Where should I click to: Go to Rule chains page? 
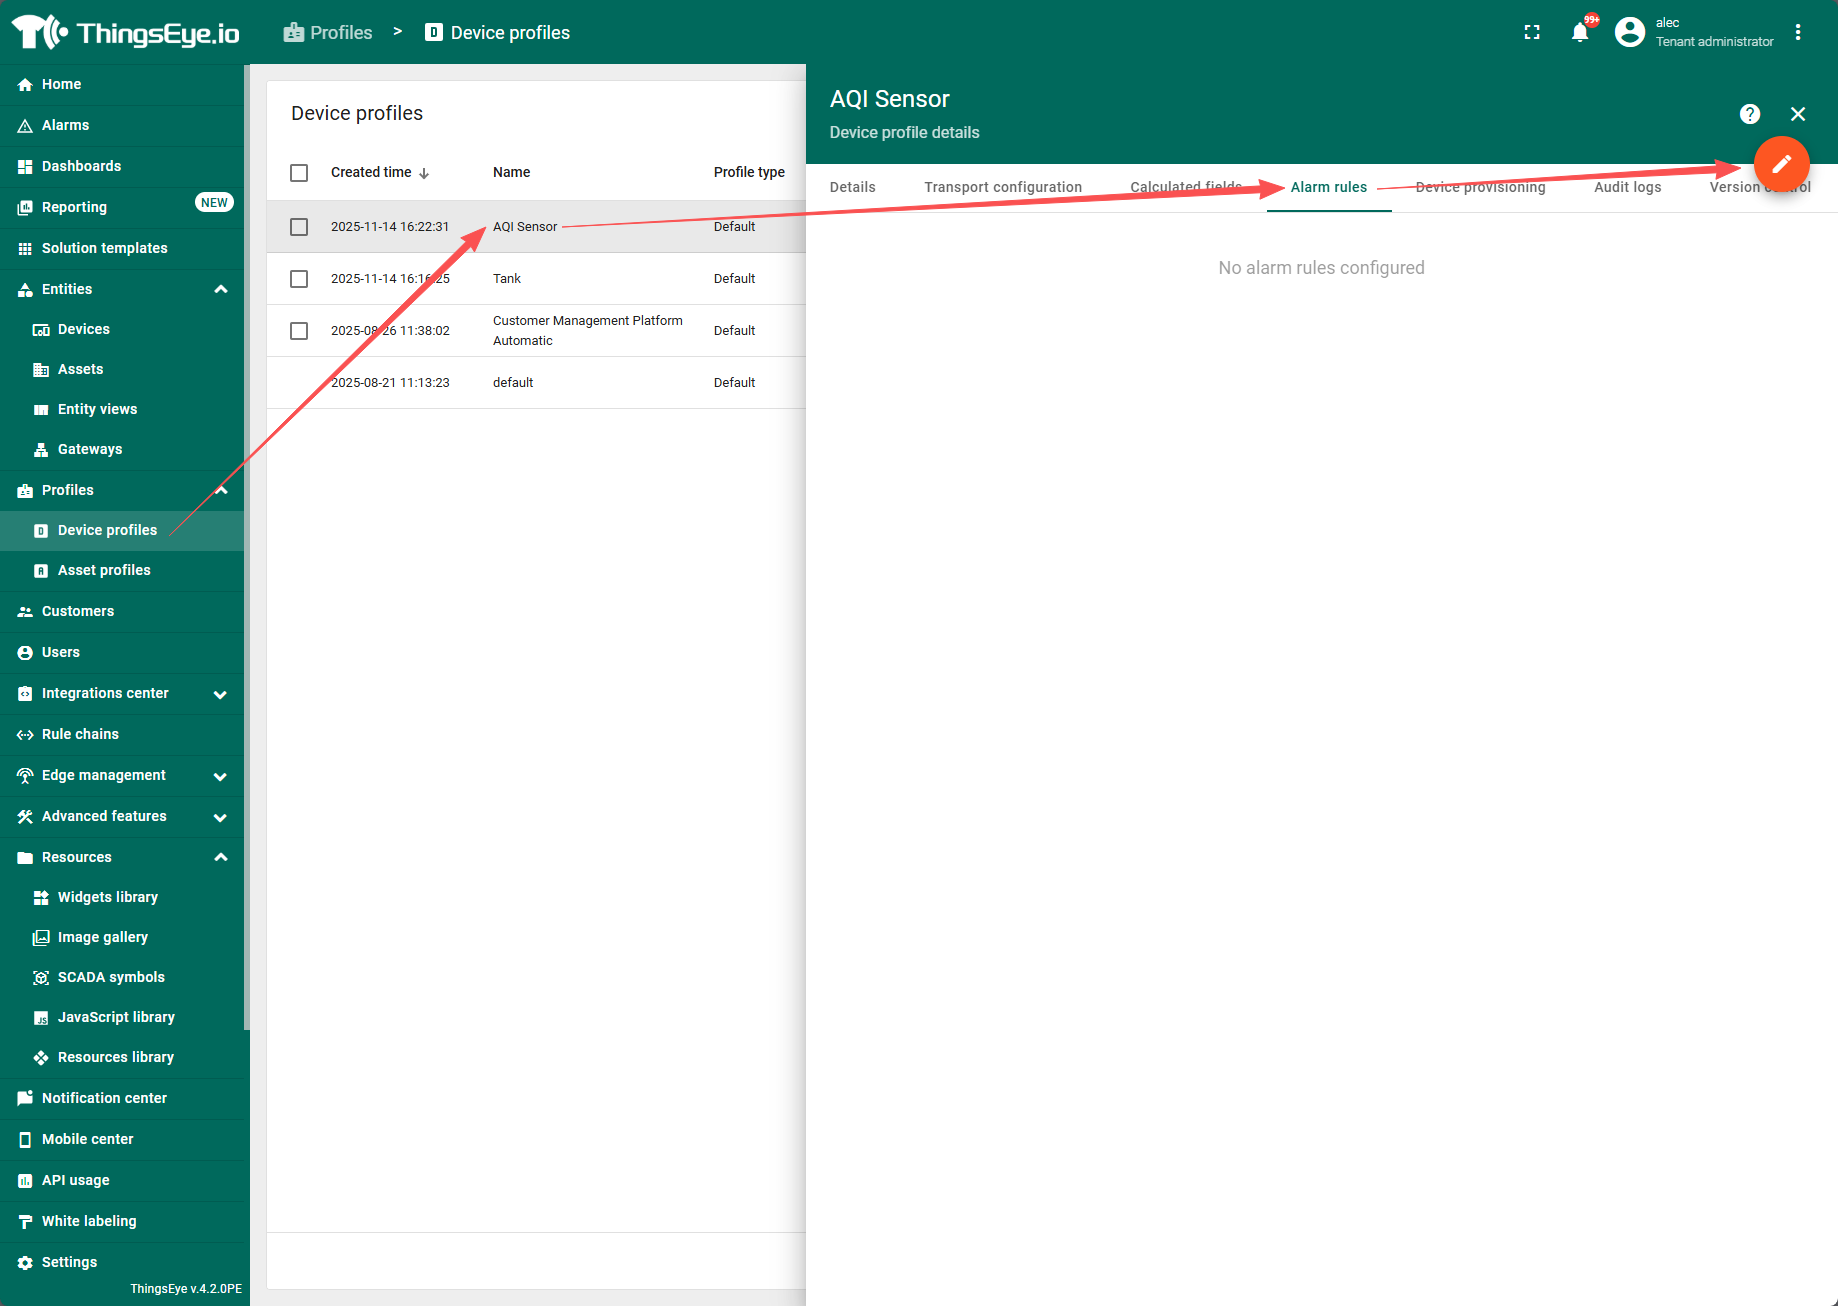(x=80, y=734)
